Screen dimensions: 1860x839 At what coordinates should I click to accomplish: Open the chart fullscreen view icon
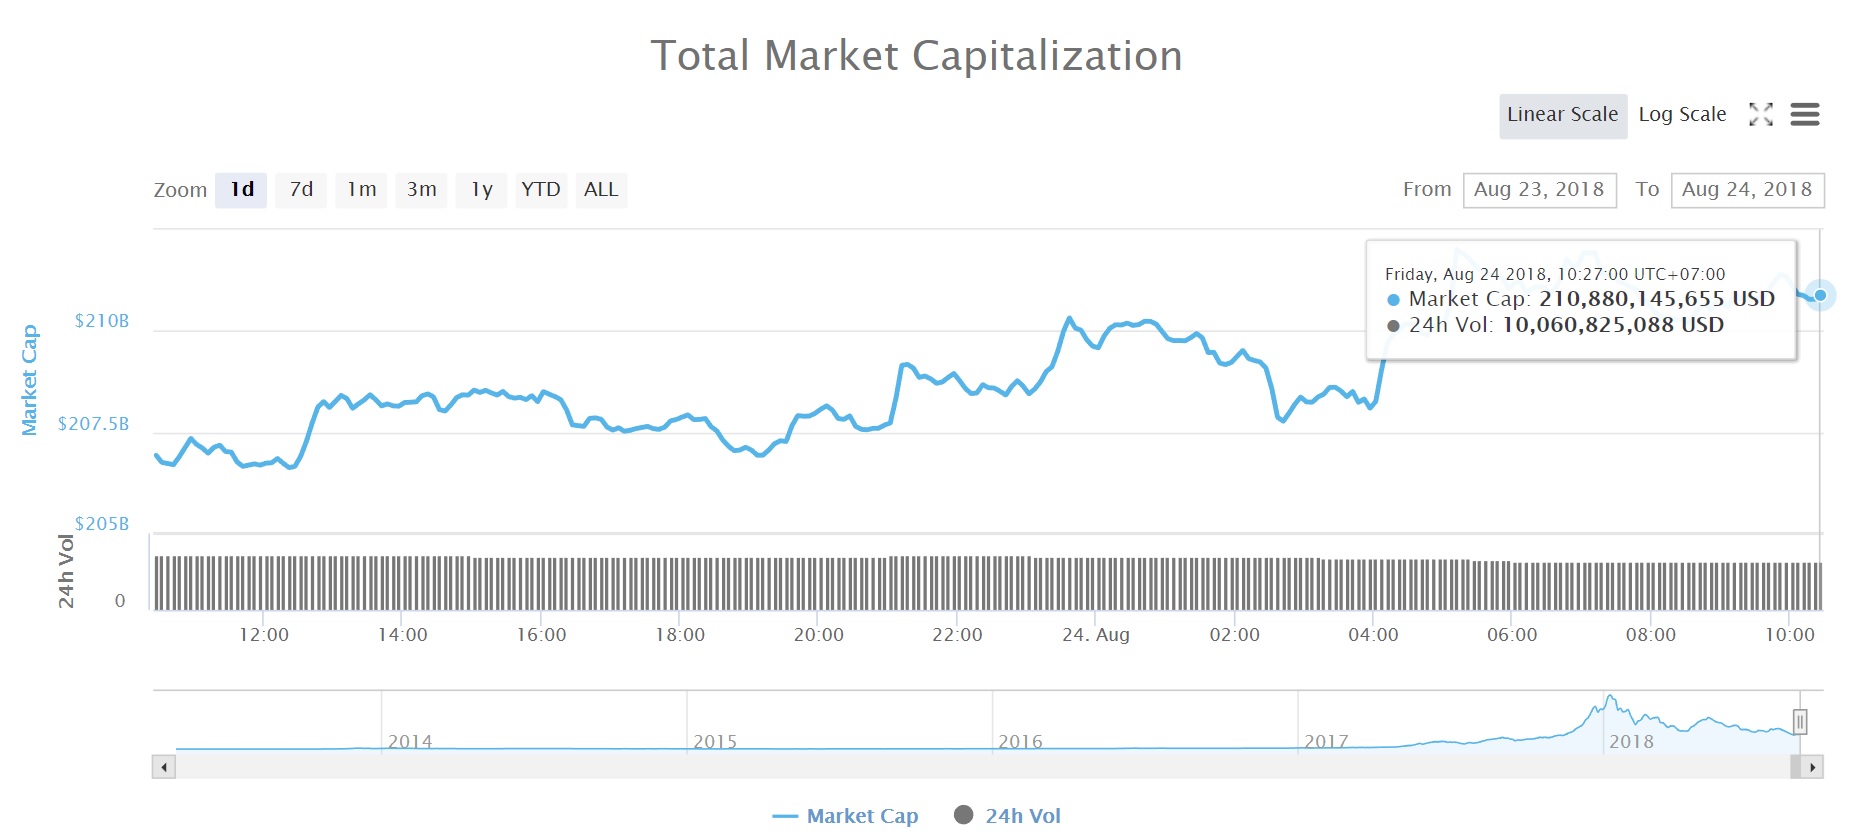click(1760, 115)
